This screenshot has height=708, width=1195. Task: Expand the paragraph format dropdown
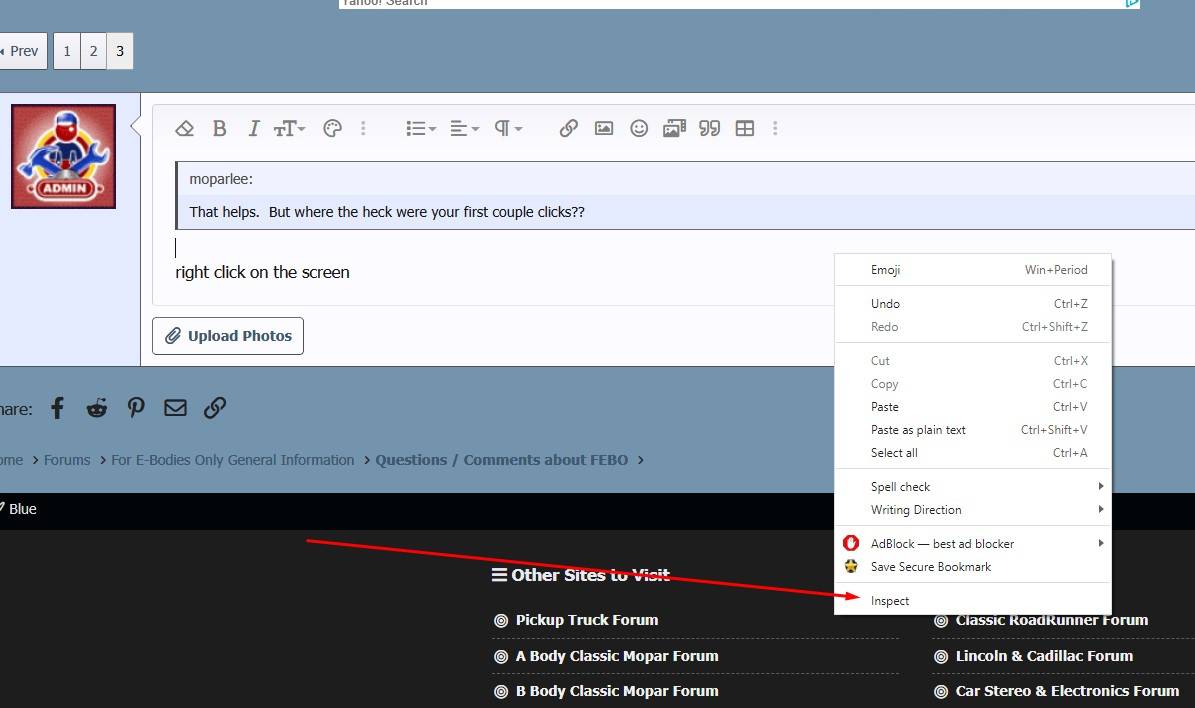tap(508, 128)
